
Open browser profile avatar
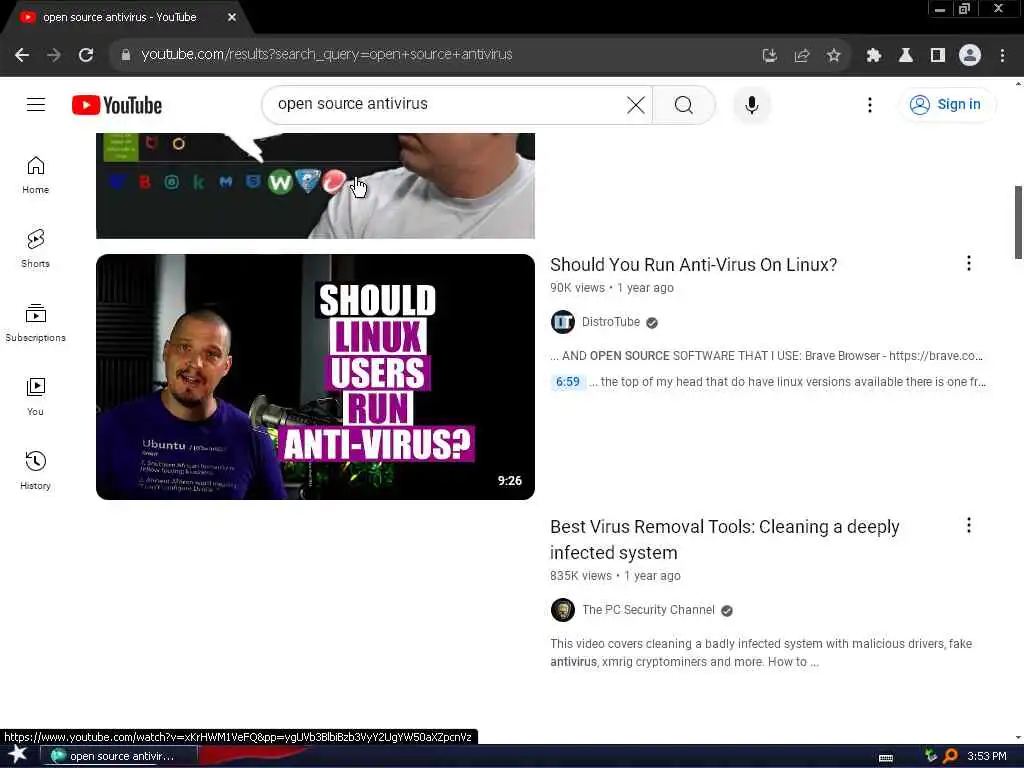(x=970, y=56)
